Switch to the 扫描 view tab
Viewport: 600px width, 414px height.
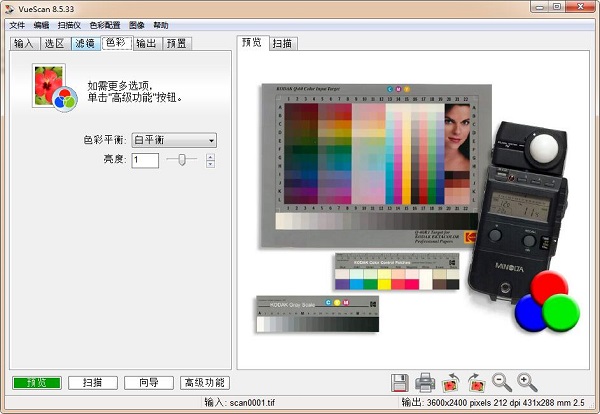(x=283, y=44)
